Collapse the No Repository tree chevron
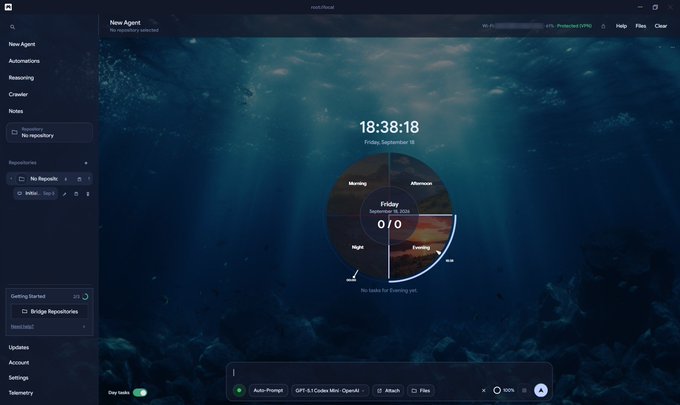This screenshot has width=680, height=405. (x=11, y=179)
